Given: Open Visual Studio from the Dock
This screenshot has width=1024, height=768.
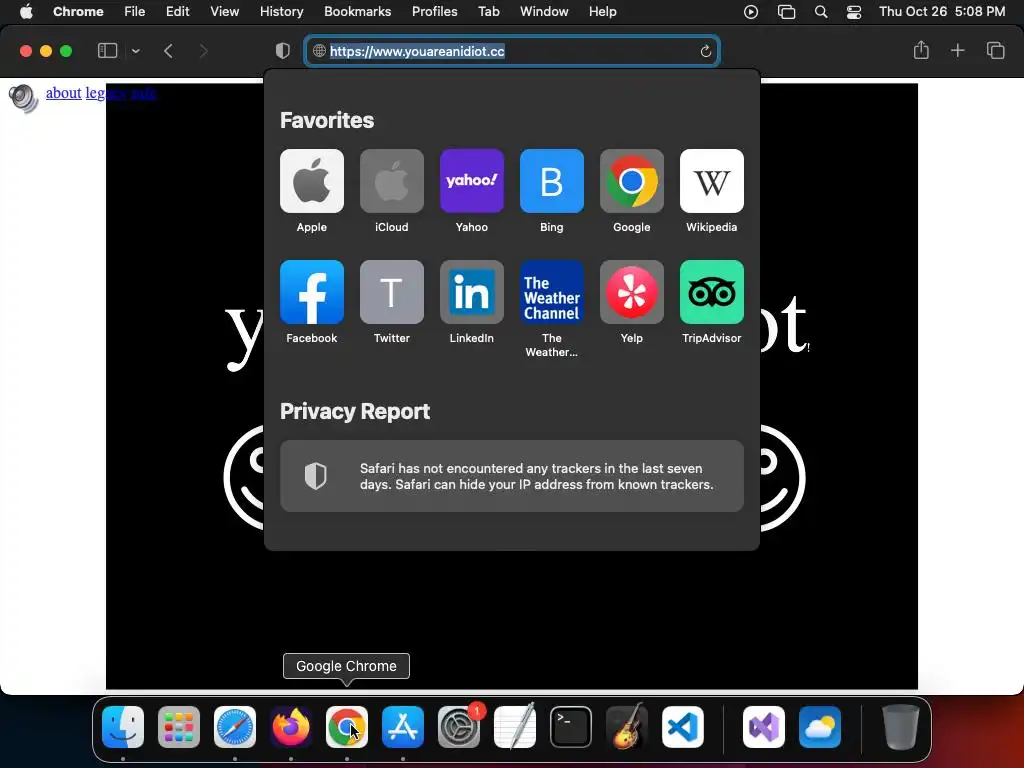Looking at the screenshot, I should pos(764,727).
